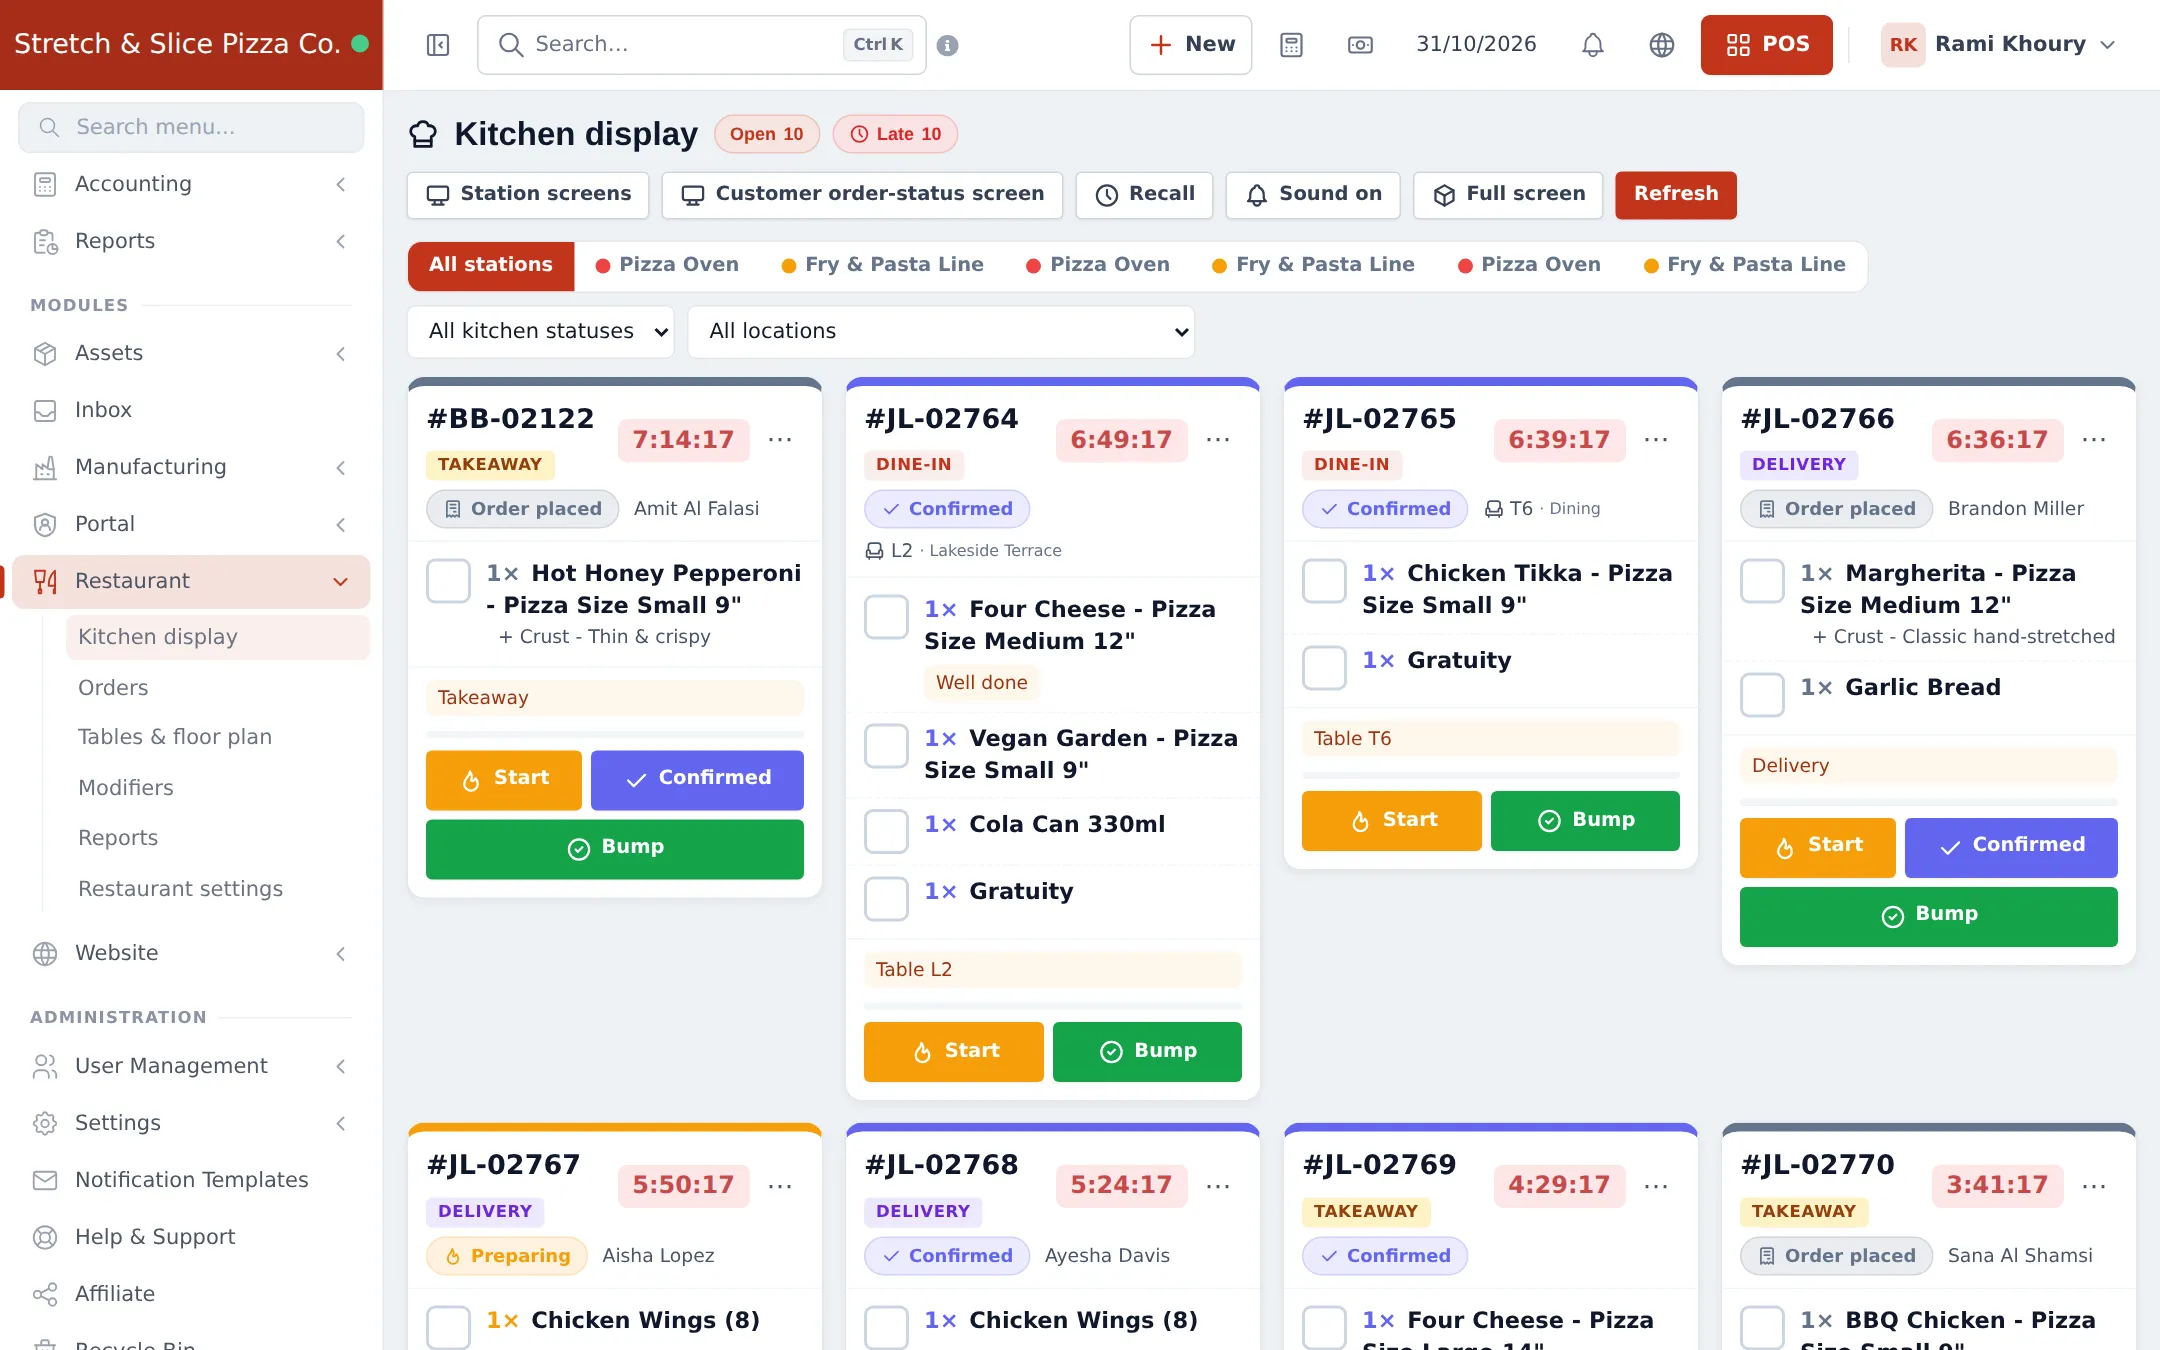Open Tables & floor plan menu item
The height and width of the screenshot is (1350, 2160).
click(175, 737)
